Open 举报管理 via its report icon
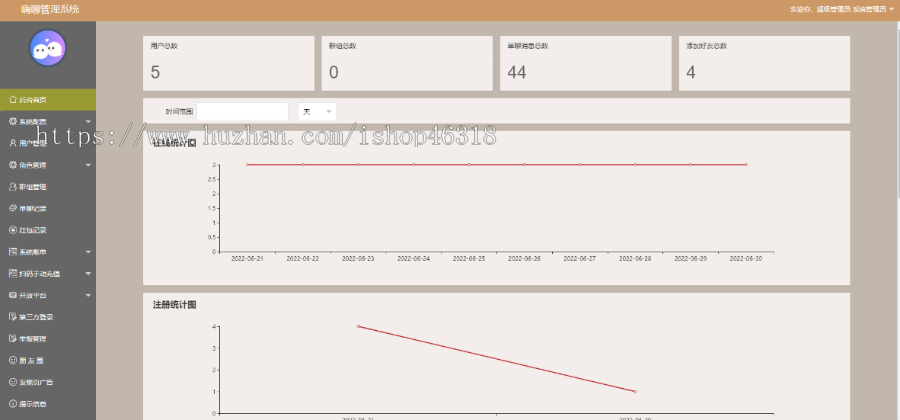The height and width of the screenshot is (420, 900). (13, 339)
